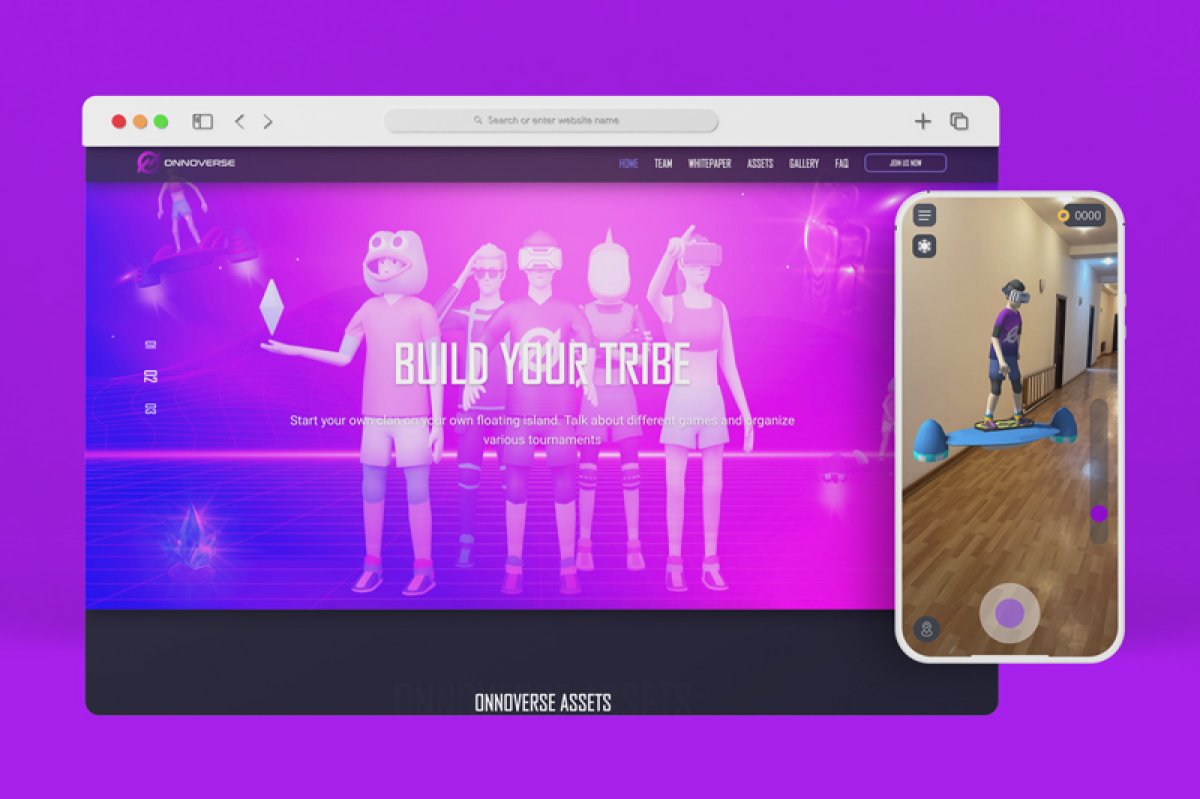Image resolution: width=1200 pixels, height=799 pixels.
Task: Select slide 03 indicator
Action: coord(151,408)
